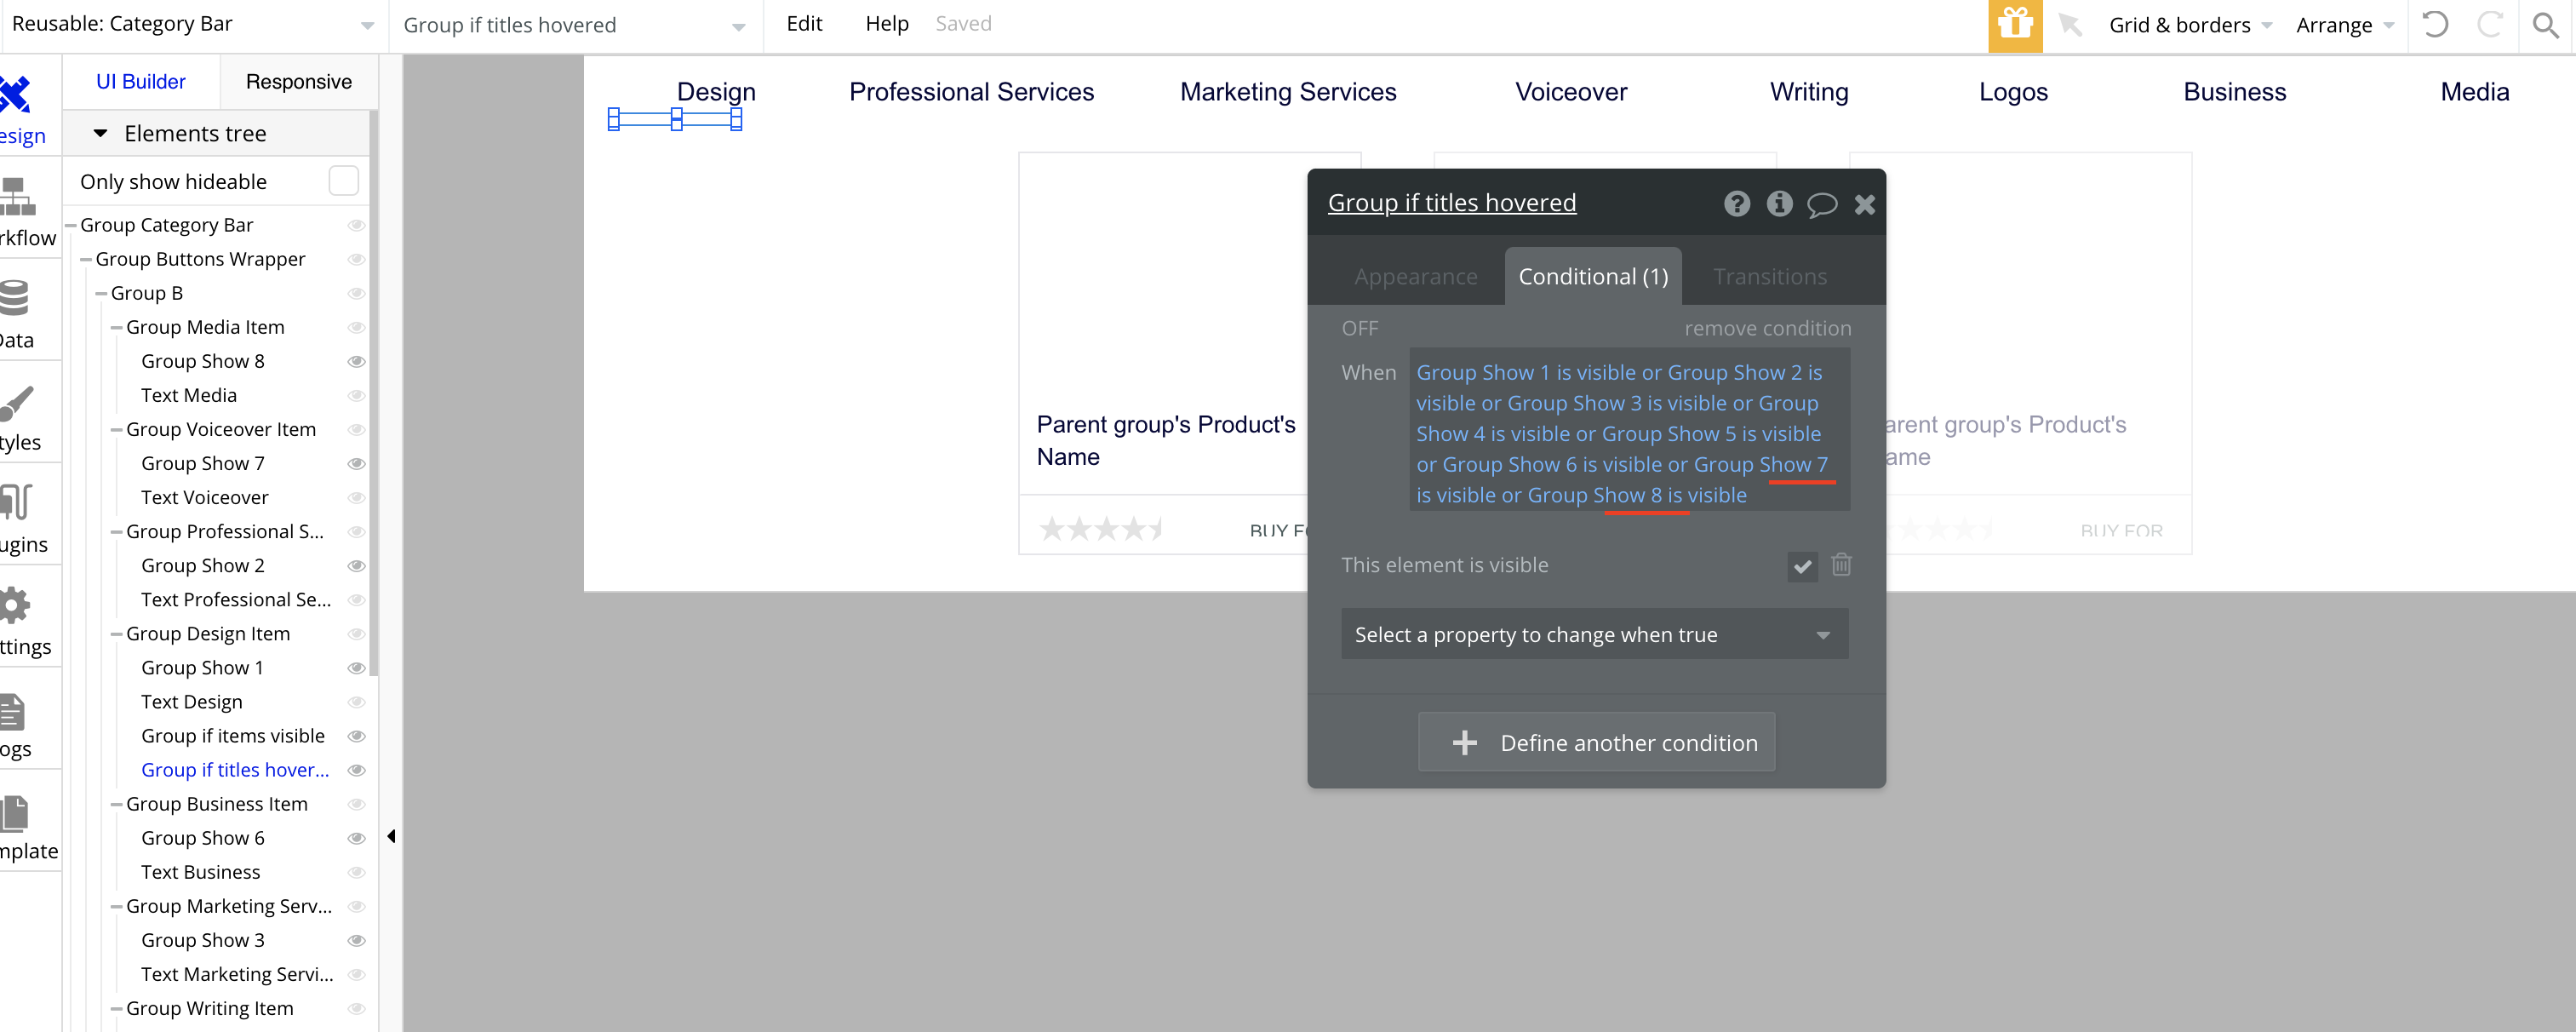
Task: Switch to the Responsive tab
Action: (x=298, y=82)
